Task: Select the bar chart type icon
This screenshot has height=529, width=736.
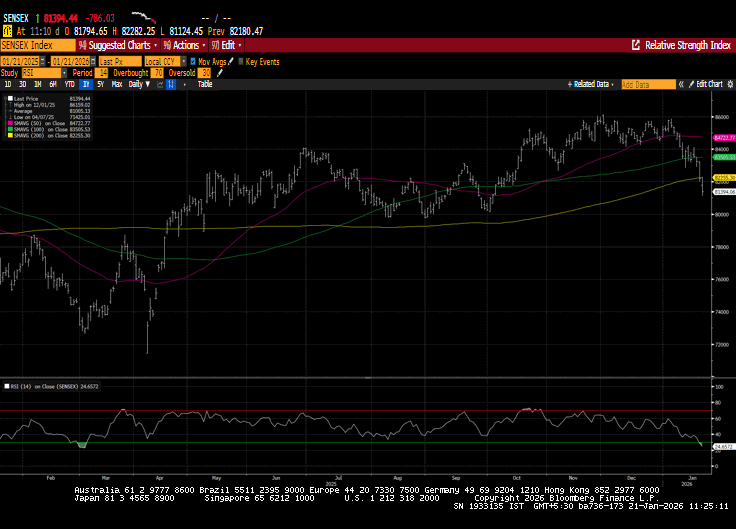Action: [171, 84]
